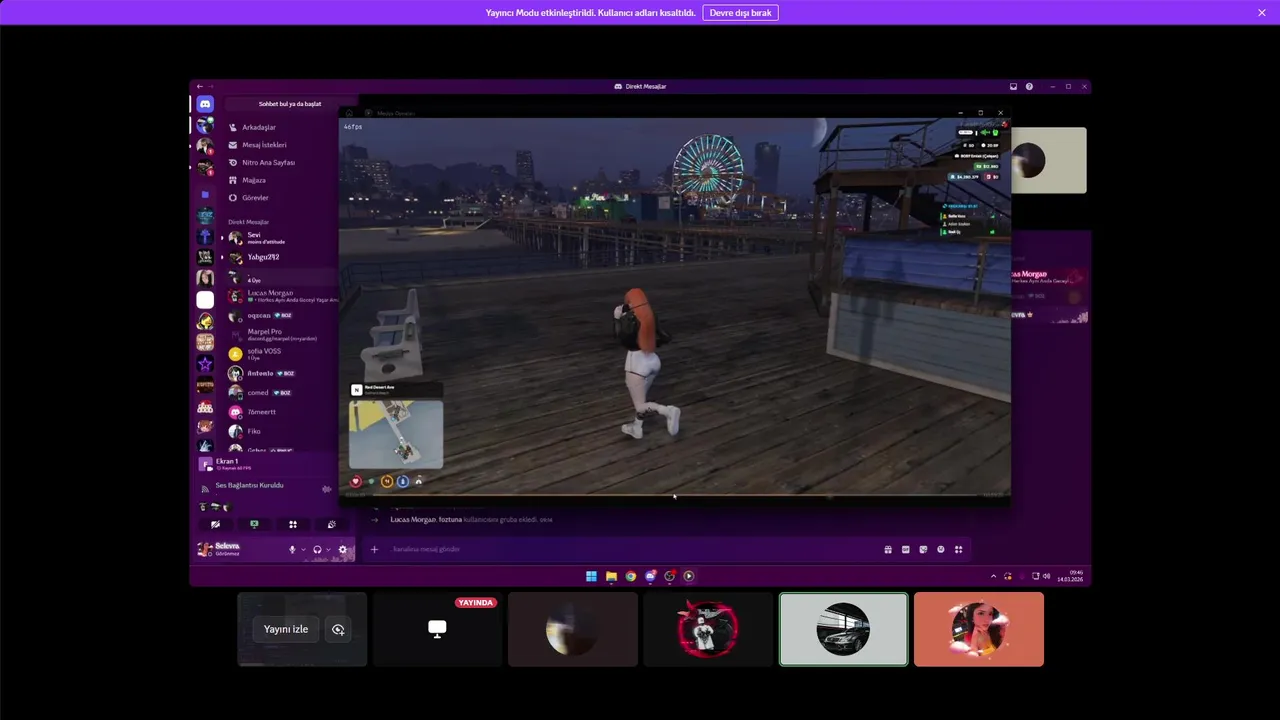The image size is (1280, 720).
Task: Click 'Ses Bağlantısı Kuruldu' voice status text
Action: pos(249,485)
